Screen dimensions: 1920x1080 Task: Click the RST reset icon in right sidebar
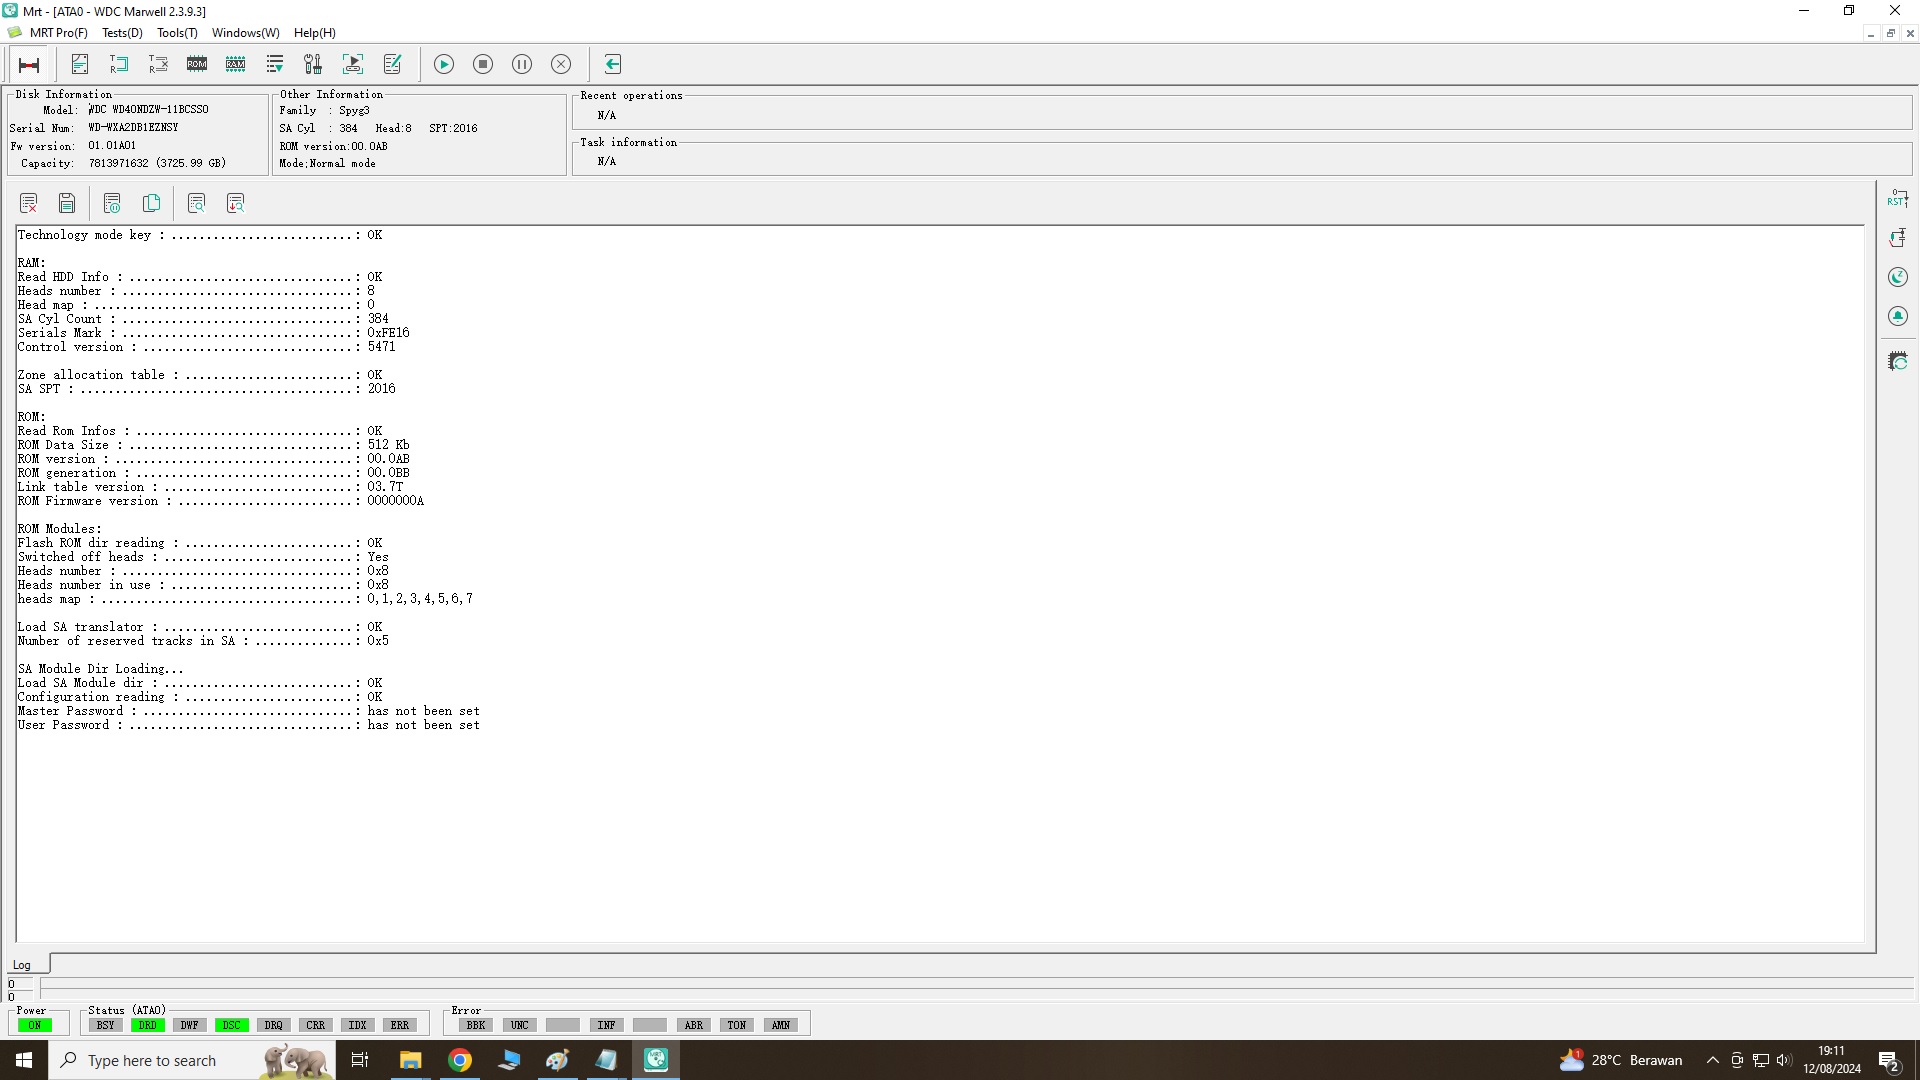1897,198
